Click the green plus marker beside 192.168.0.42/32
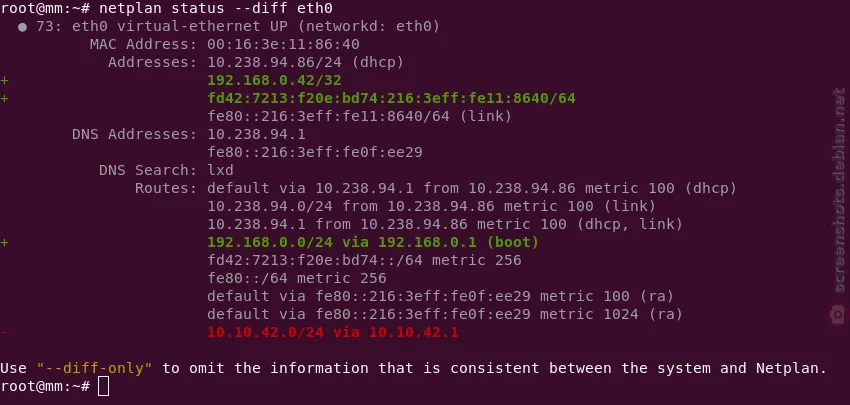850x405 pixels. (x=5, y=80)
